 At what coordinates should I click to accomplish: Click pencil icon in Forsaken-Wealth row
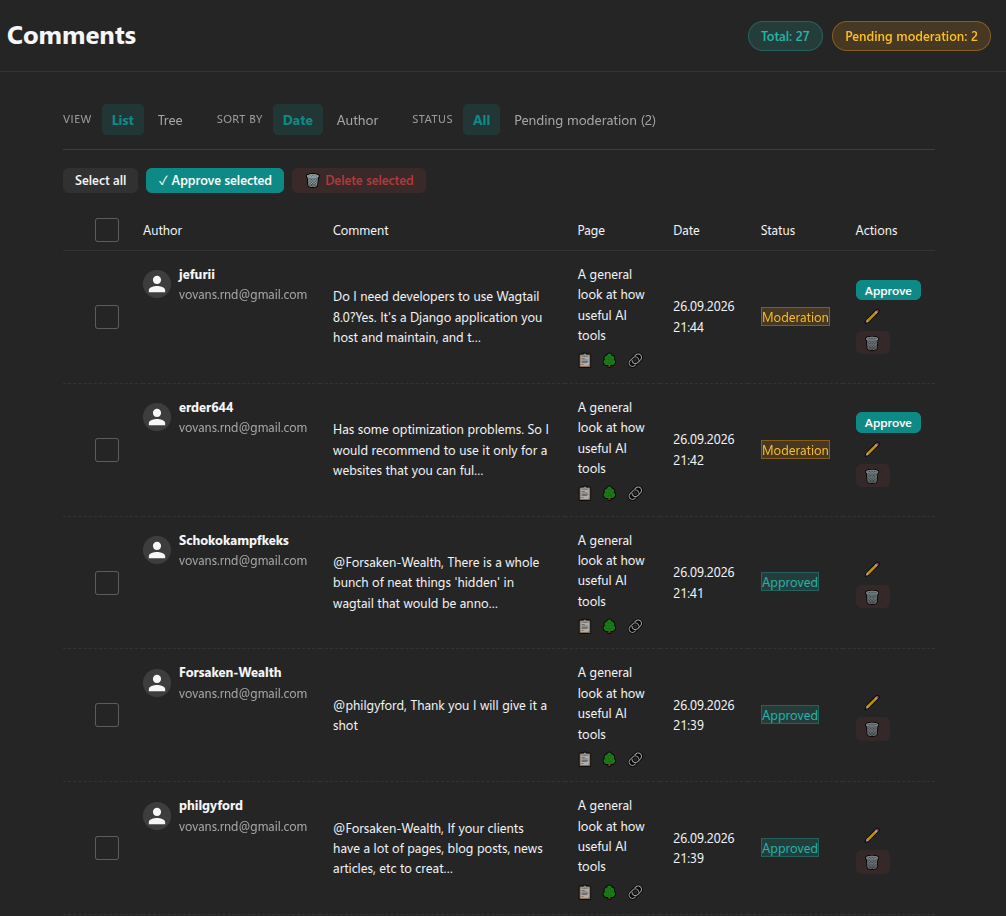click(871, 702)
